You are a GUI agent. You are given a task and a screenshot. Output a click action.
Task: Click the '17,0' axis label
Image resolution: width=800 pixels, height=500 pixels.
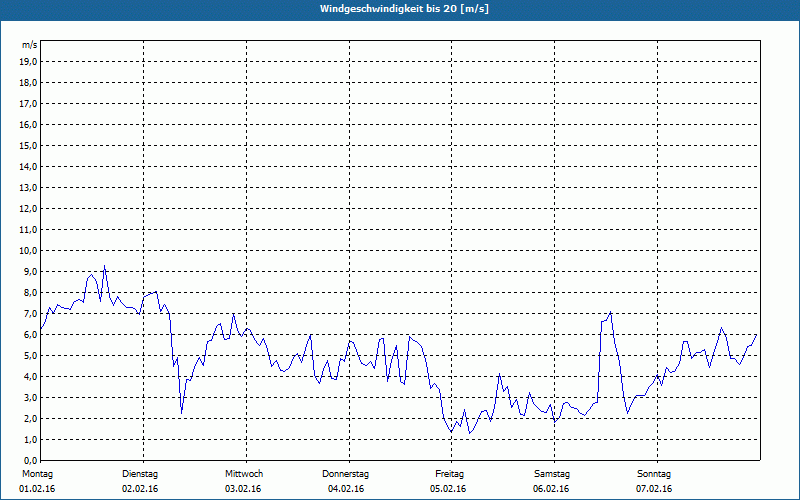coord(29,104)
